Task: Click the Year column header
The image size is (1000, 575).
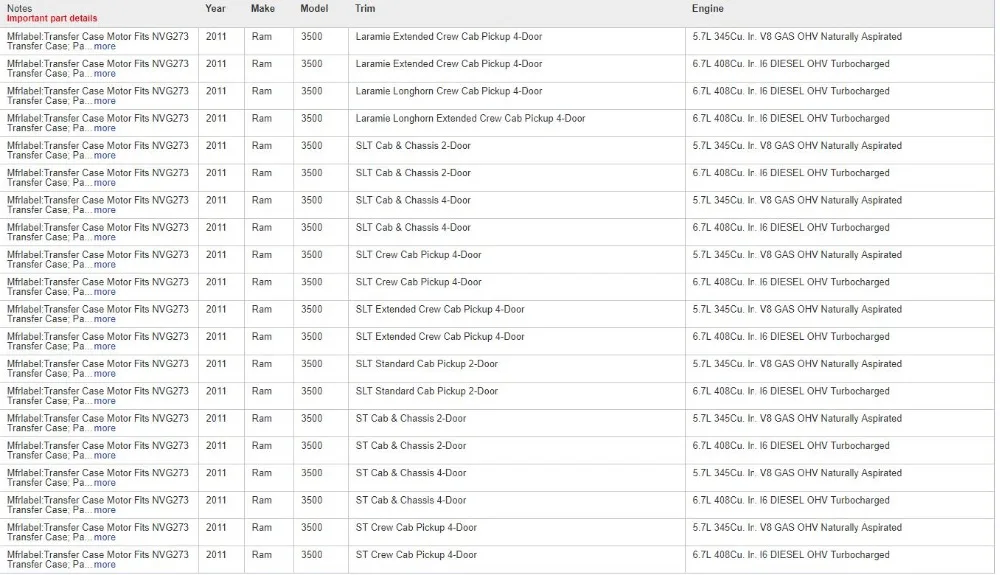Action: pos(216,8)
